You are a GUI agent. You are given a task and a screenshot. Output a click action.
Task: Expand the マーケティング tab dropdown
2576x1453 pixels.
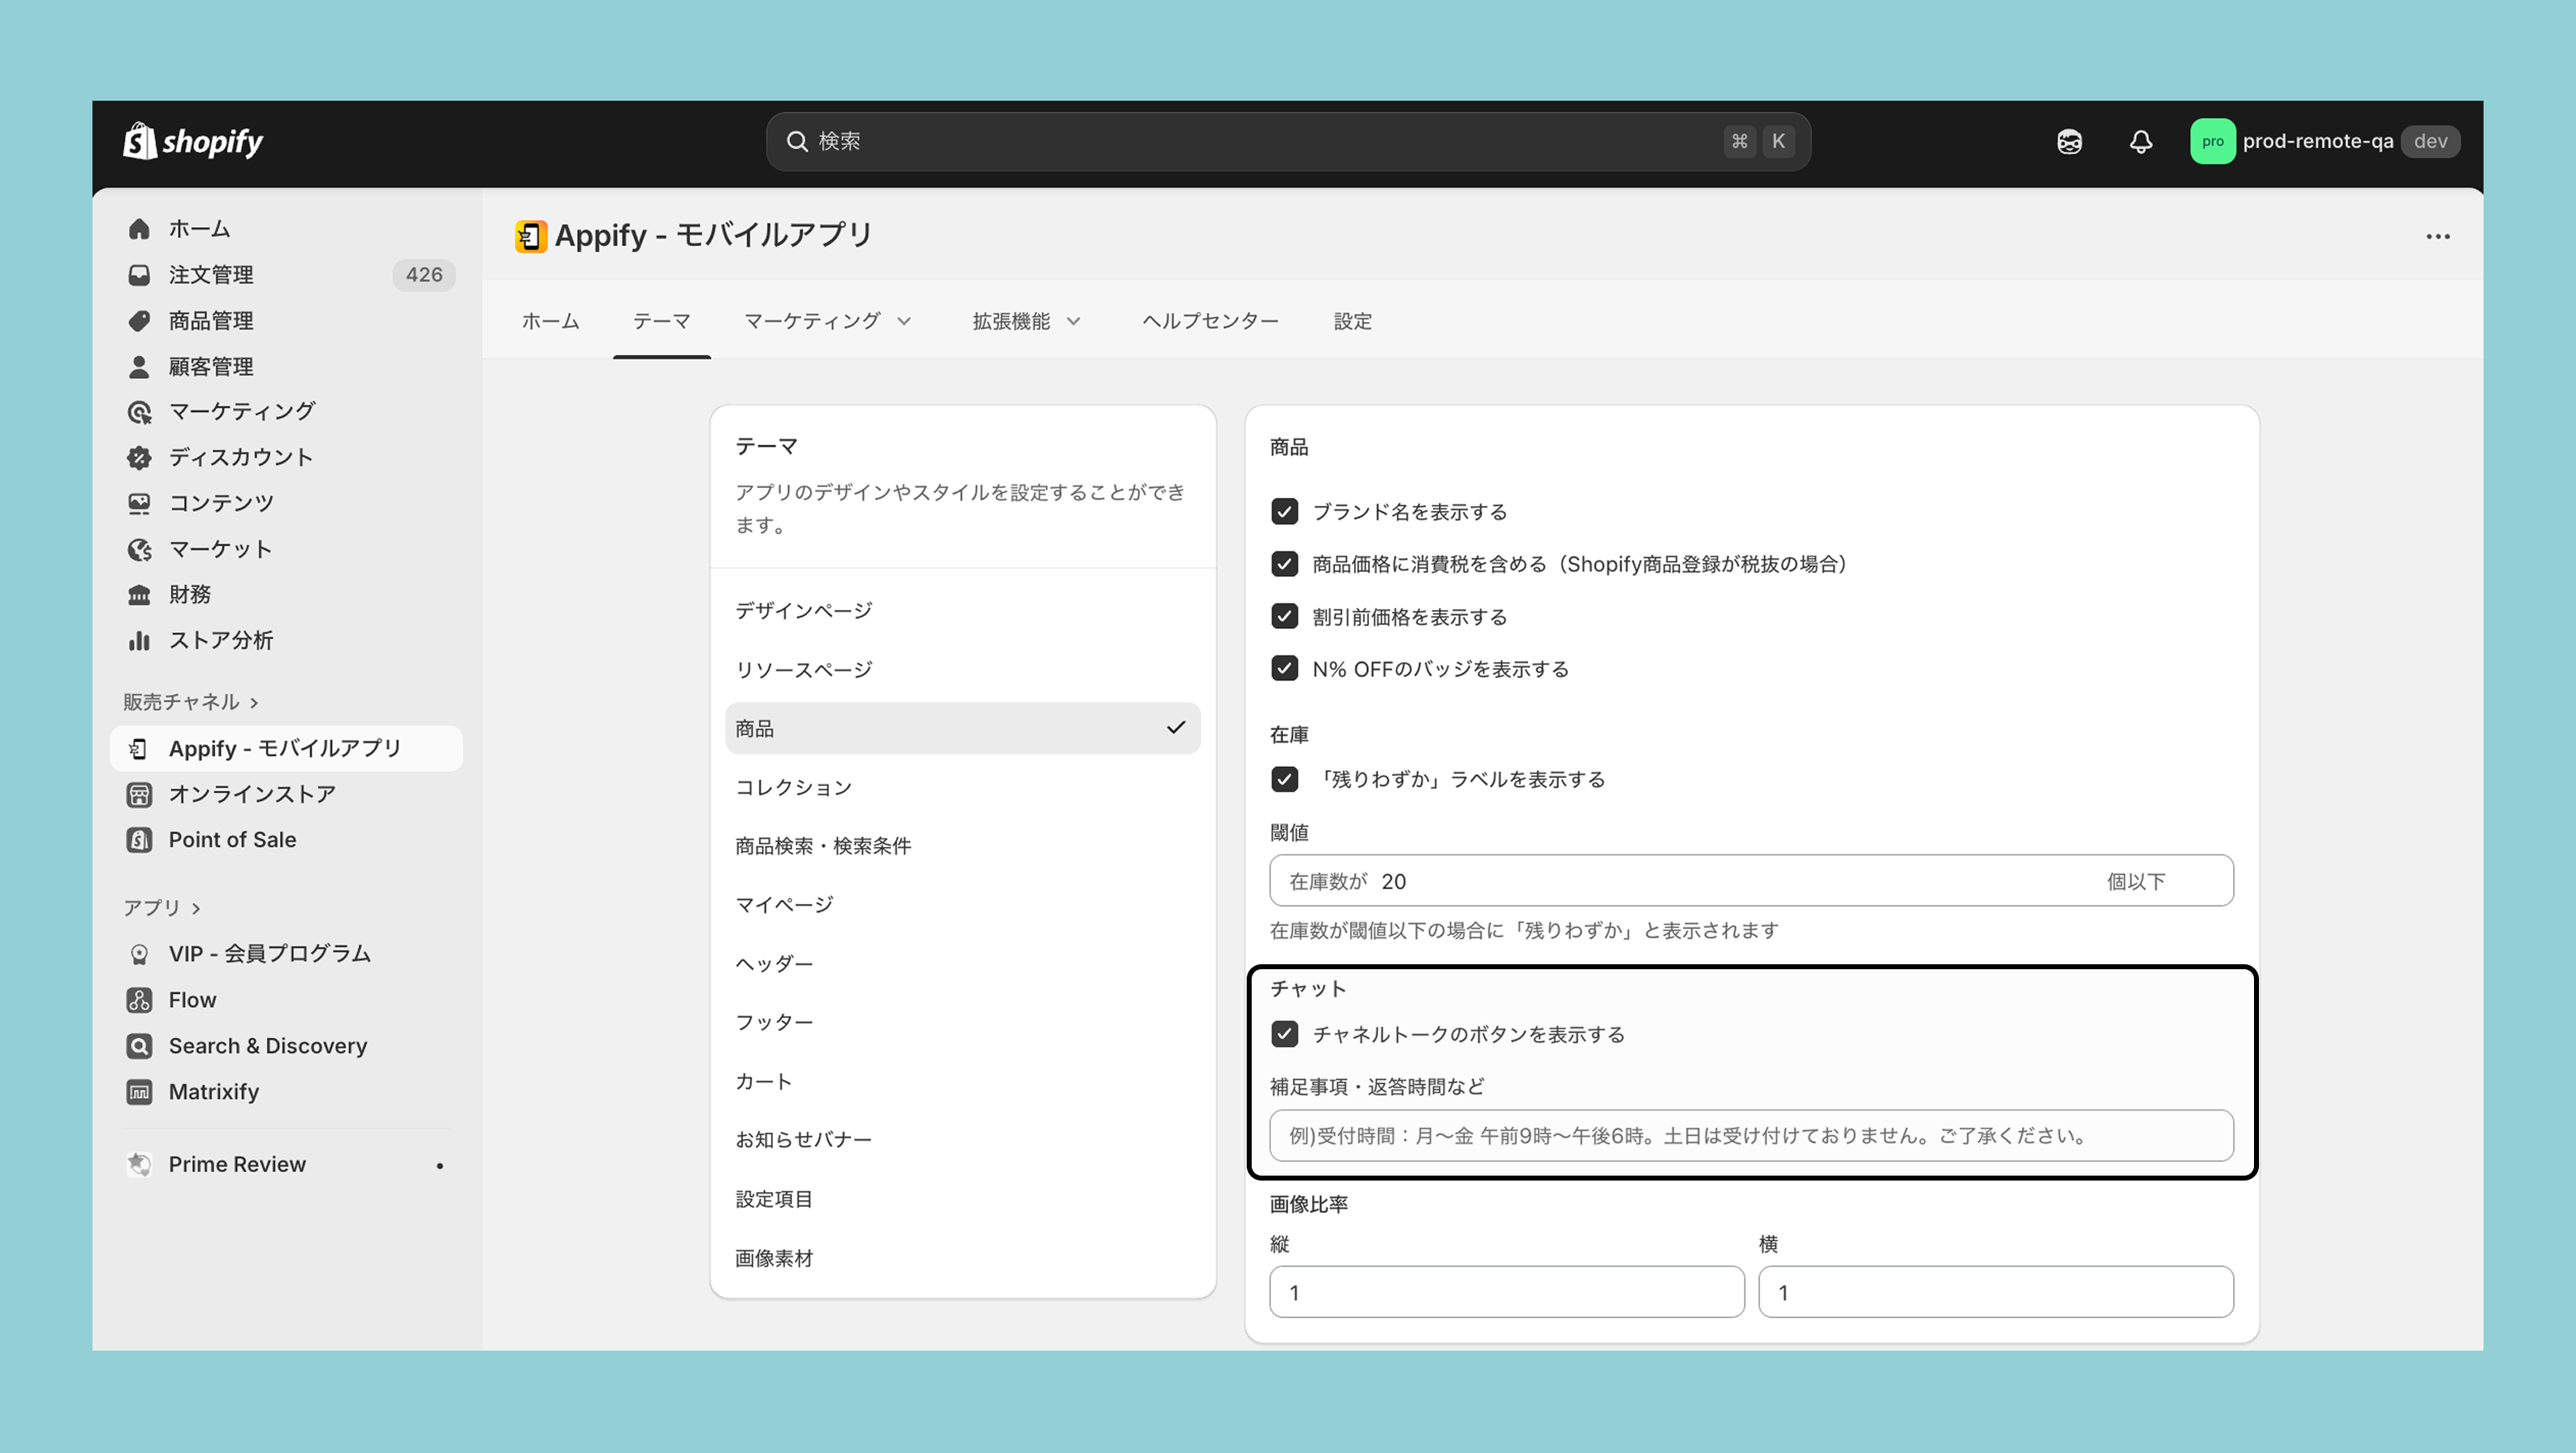827,321
